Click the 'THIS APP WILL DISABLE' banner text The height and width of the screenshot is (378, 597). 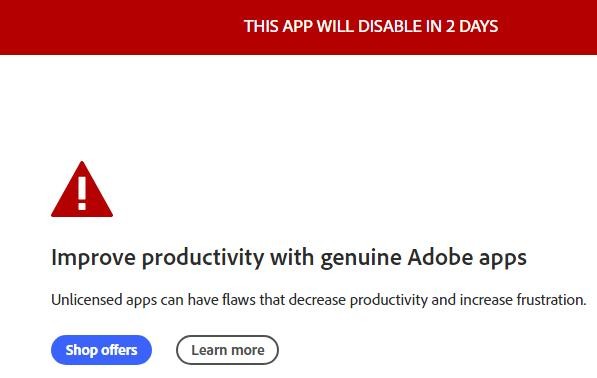pos(371,26)
